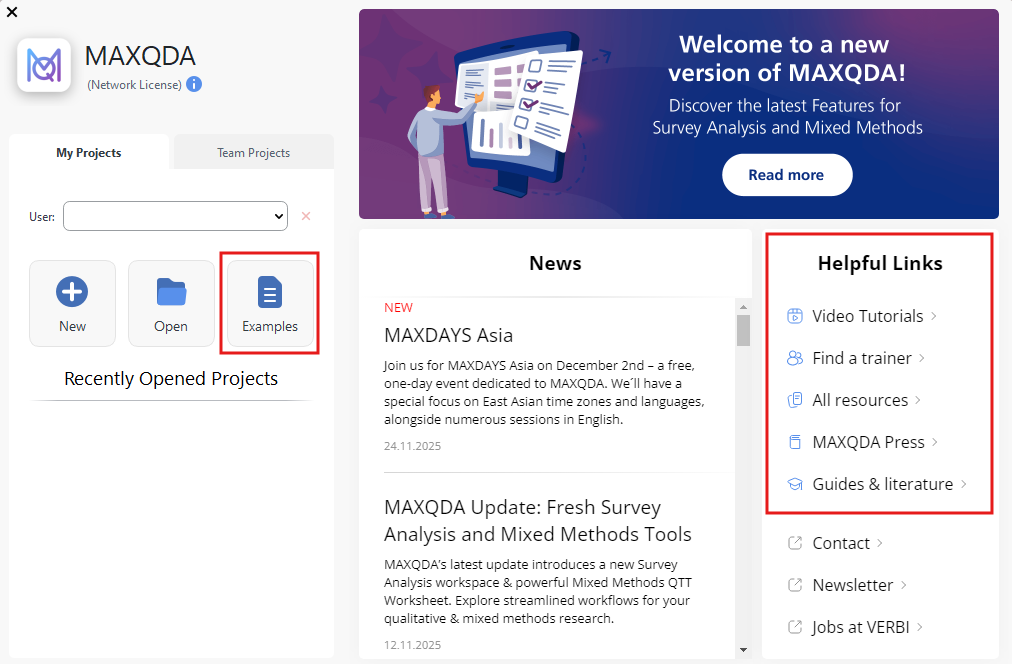The image size is (1012, 664).
Task: Click the Recently Opened Projects heading
Action: pyautogui.click(x=171, y=378)
